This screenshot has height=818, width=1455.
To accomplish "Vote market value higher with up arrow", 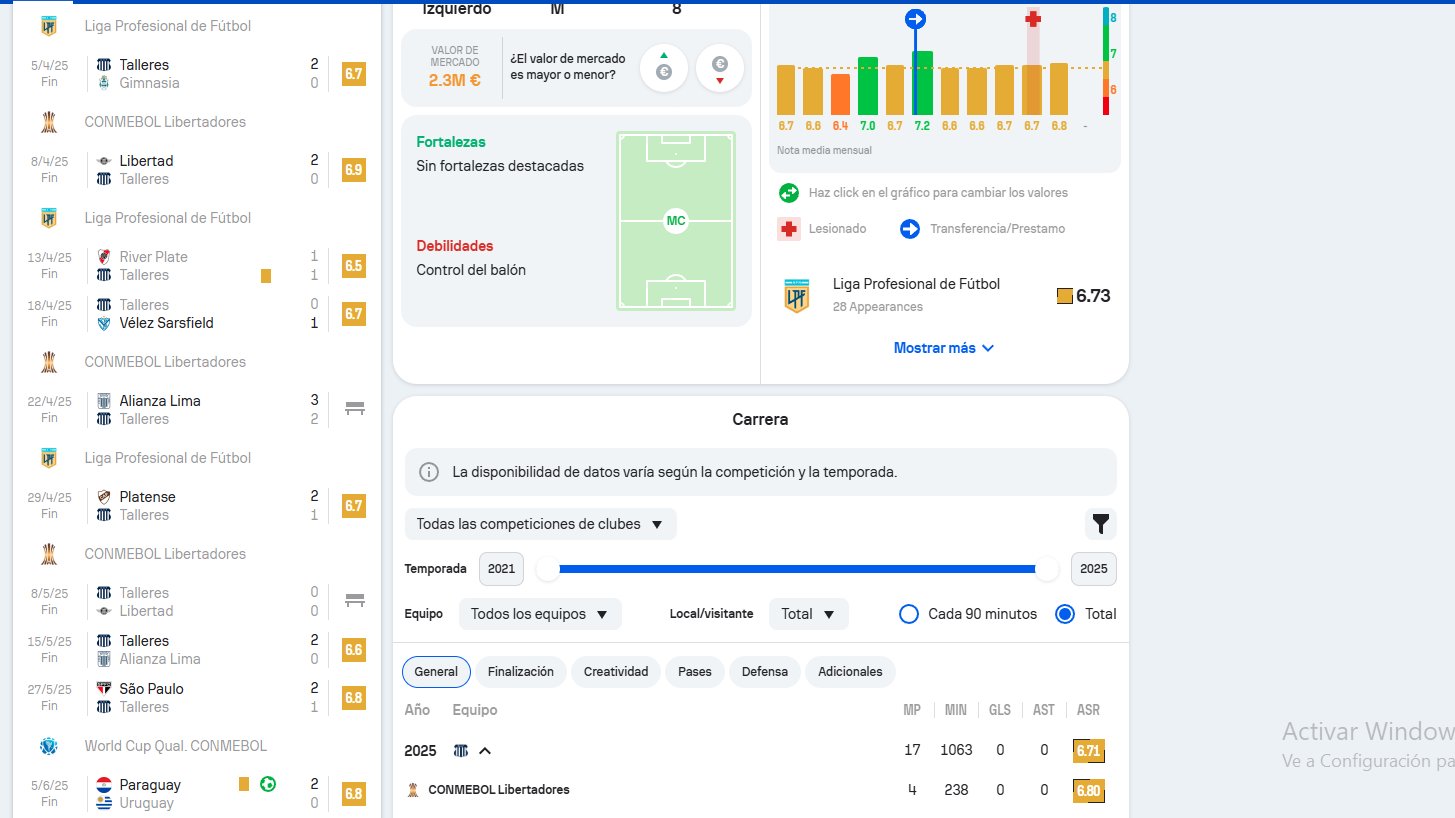I will coord(663,68).
